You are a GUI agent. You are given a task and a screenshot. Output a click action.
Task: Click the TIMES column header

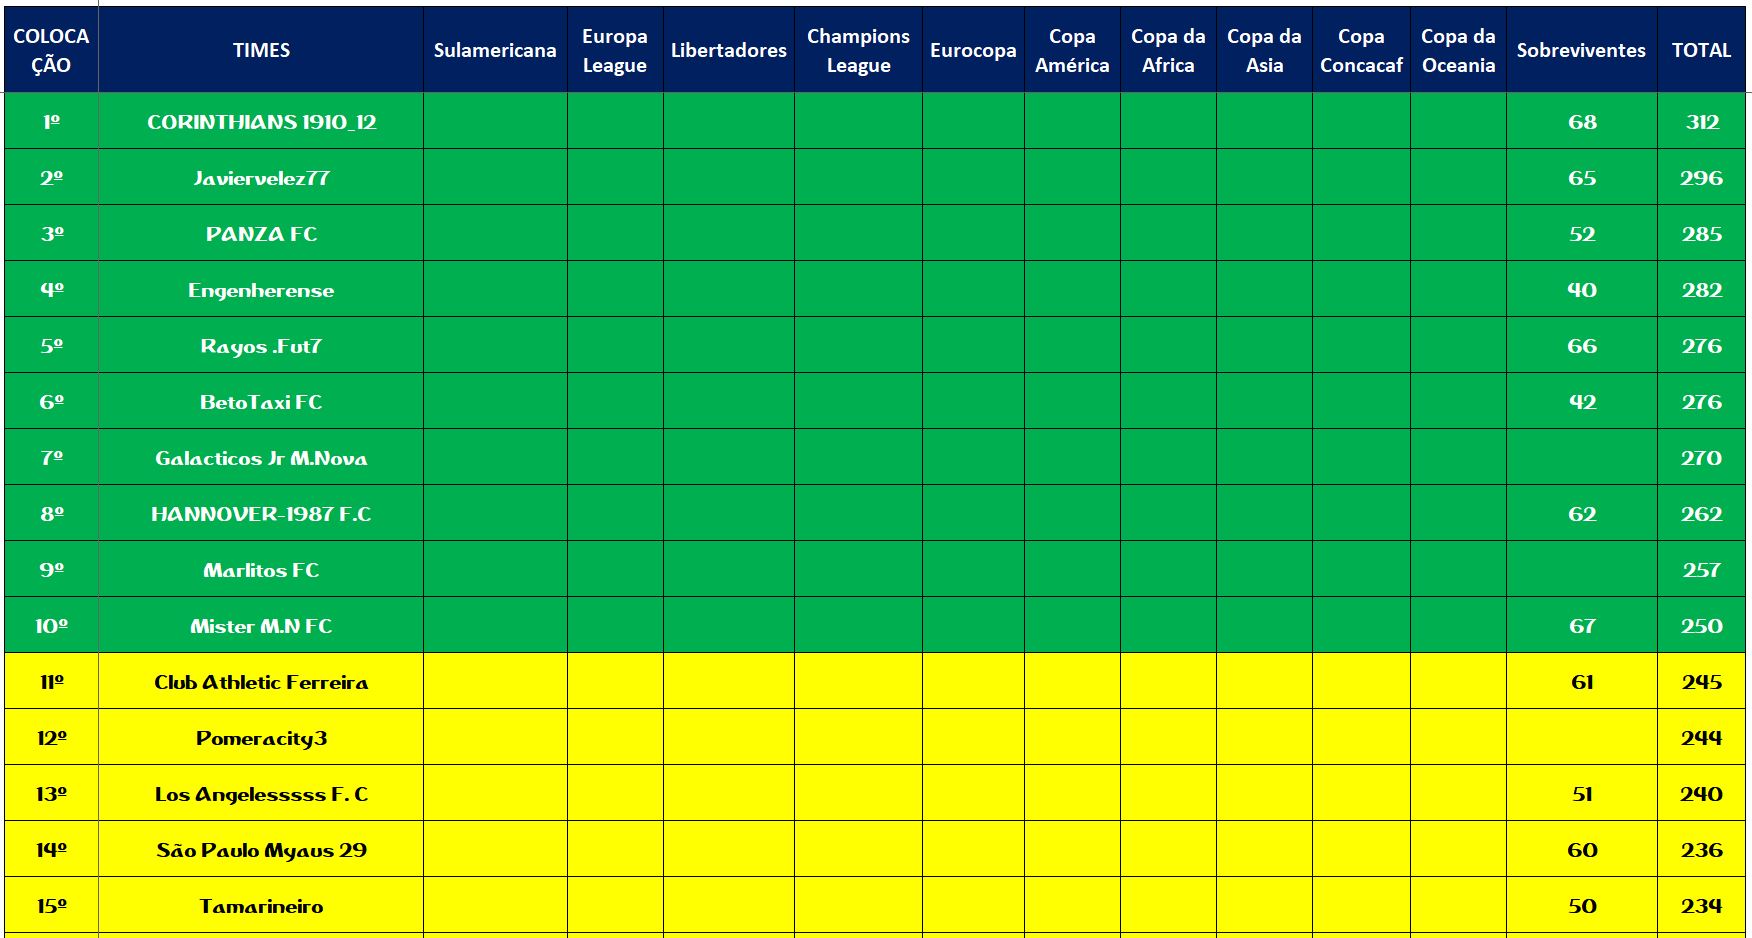[x=261, y=50]
